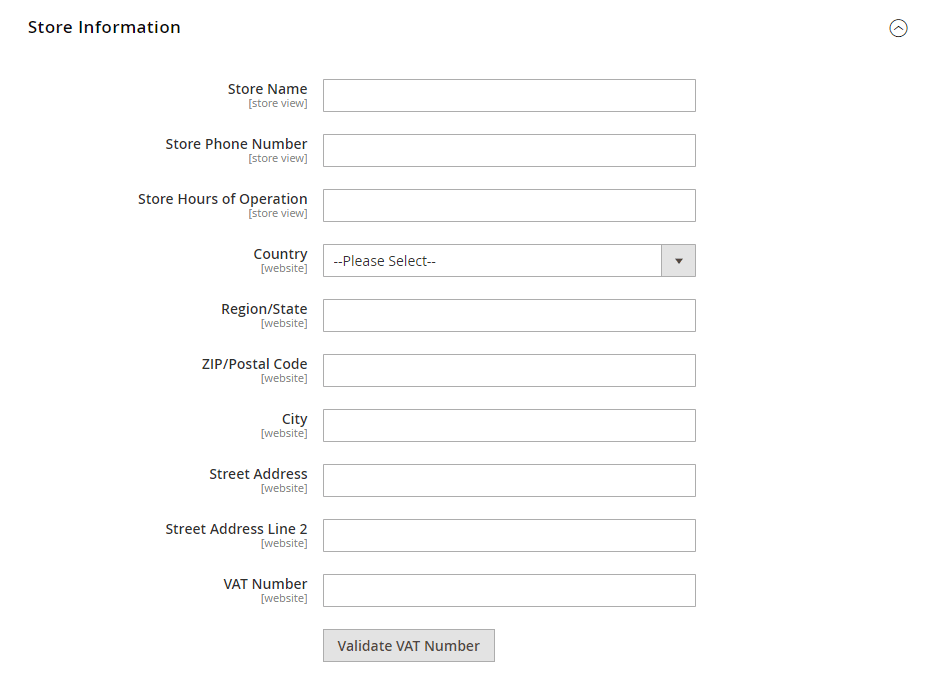The height and width of the screenshot is (679, 942).
Task: Click the Store Name label
Action: 267,89
